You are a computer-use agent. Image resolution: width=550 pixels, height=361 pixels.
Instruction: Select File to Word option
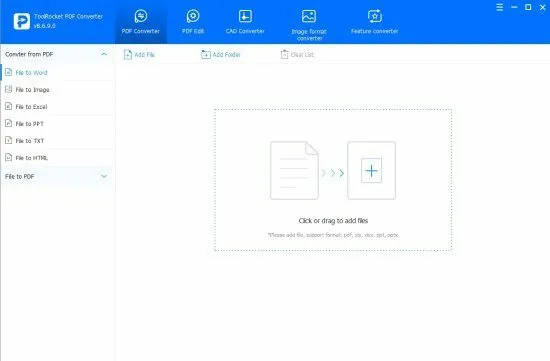point(57,73)
